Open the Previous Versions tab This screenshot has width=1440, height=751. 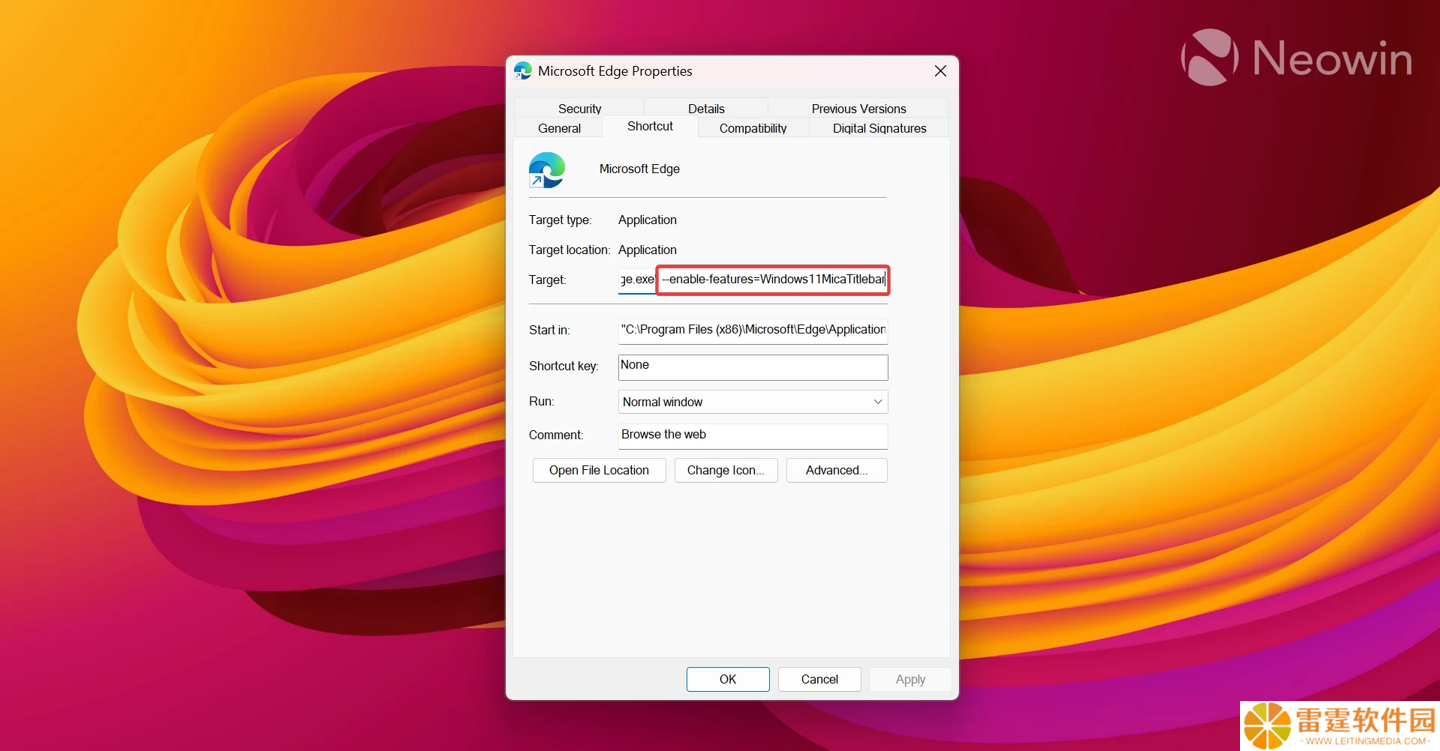tap(858, 108)
